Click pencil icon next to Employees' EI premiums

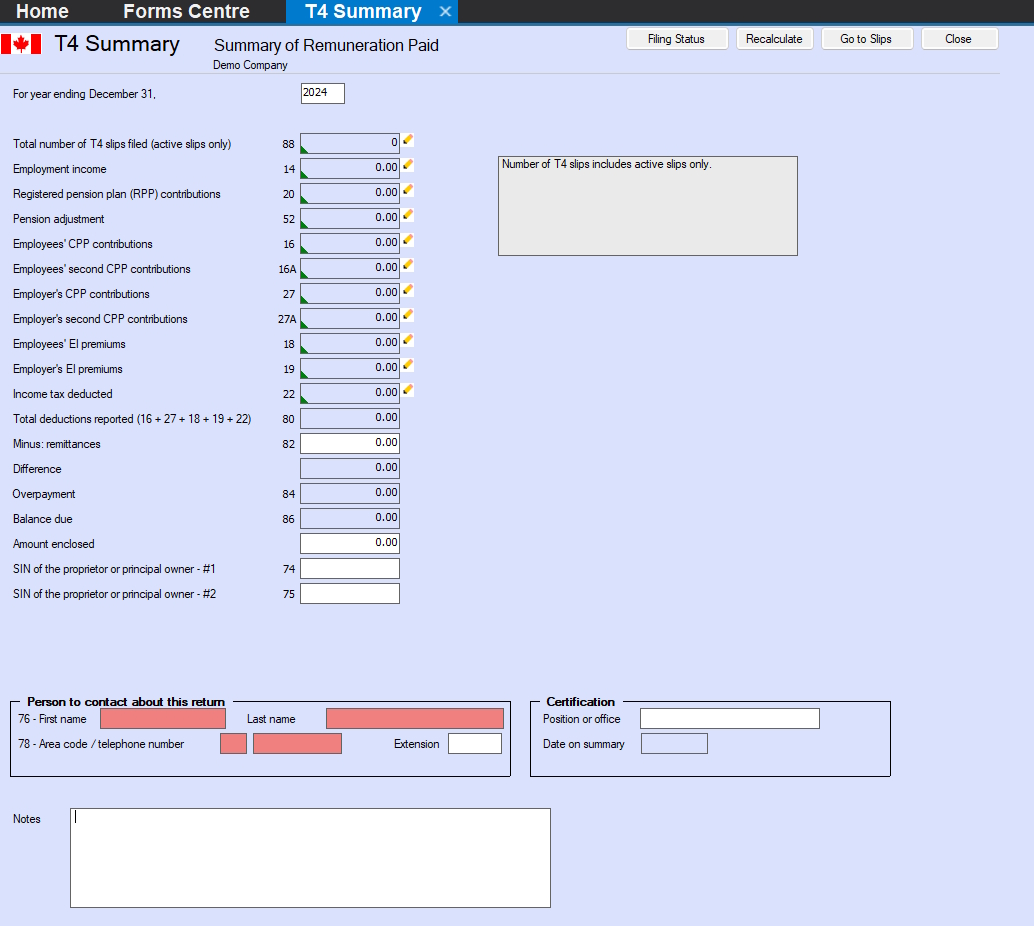pos(408,340)
